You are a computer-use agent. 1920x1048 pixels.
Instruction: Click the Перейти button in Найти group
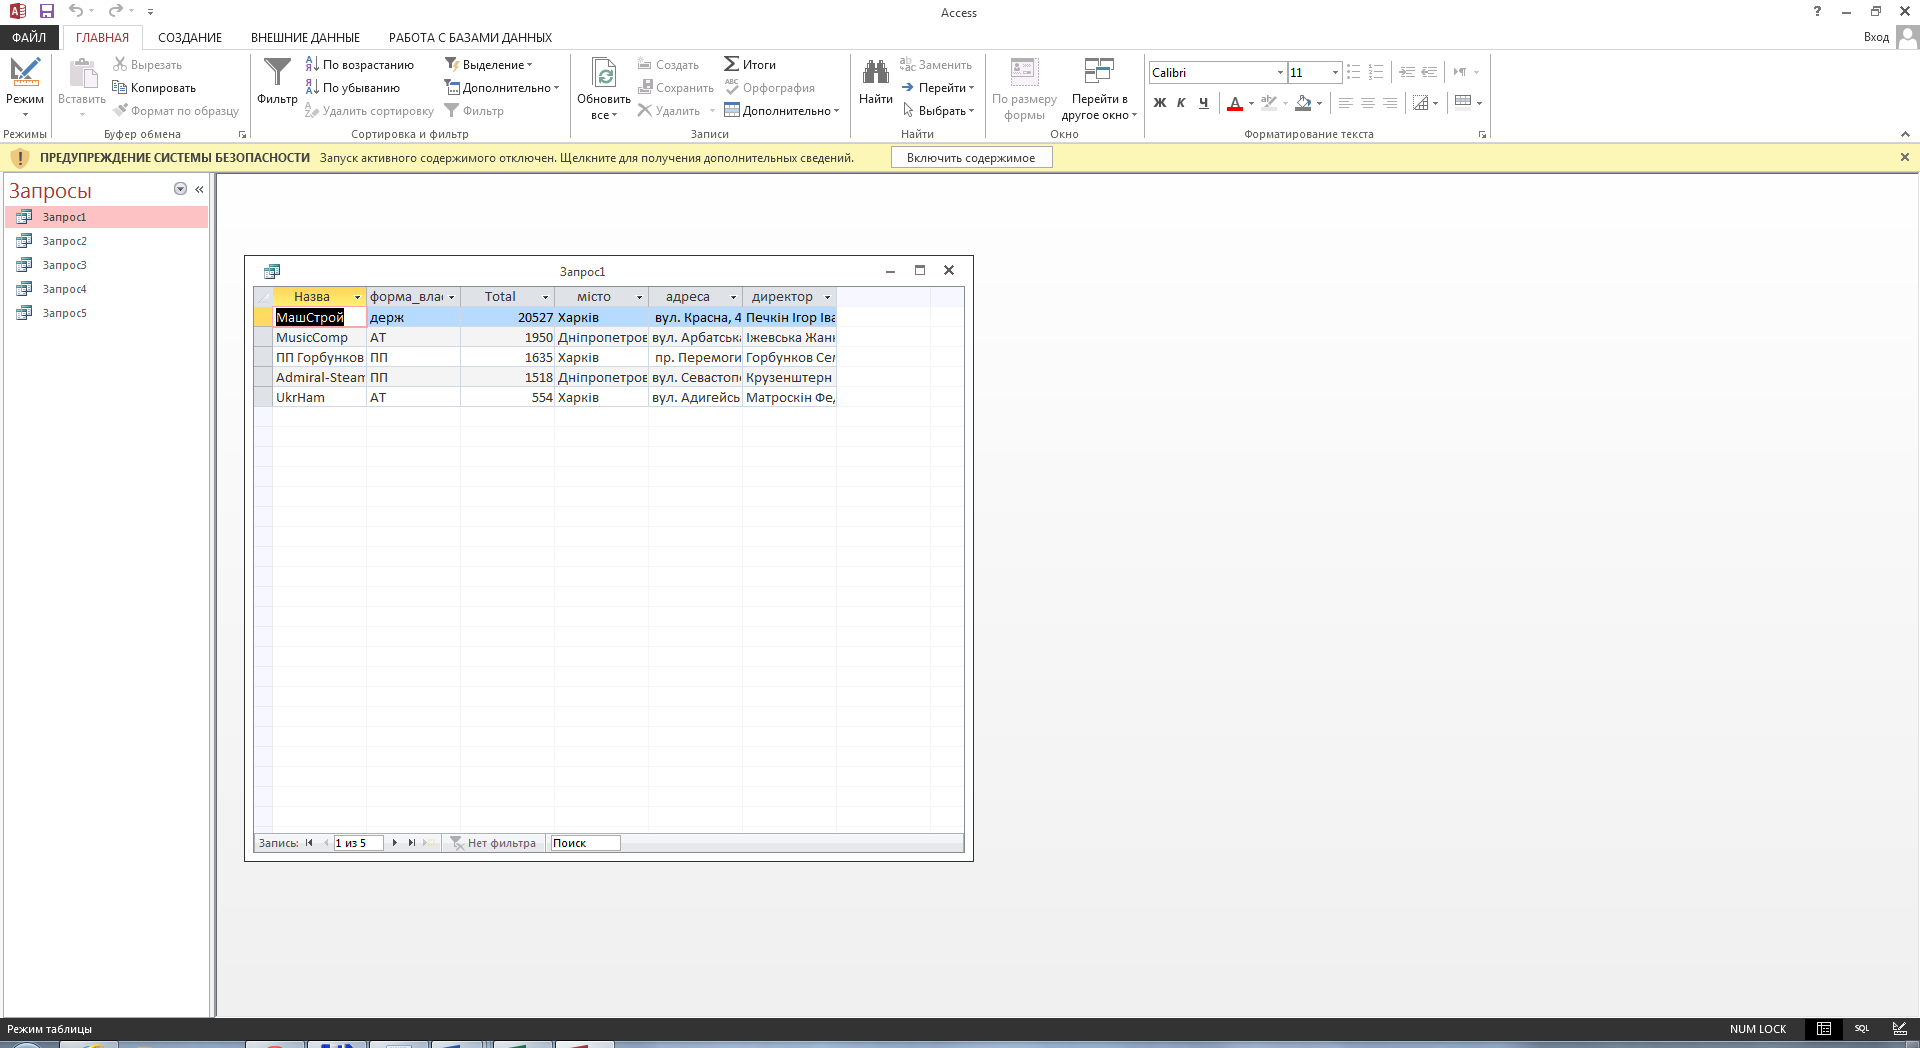[x=938, y=87]
